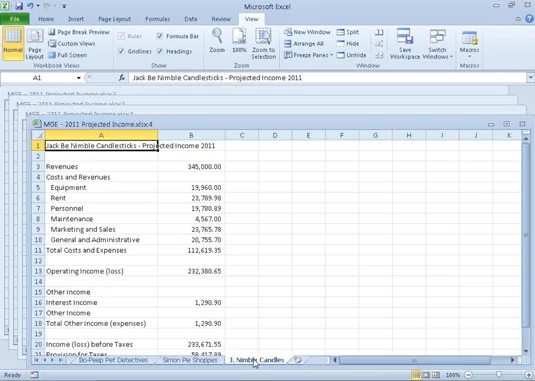Screen dimensions: 535x381
Task: Select Normal workbook view
Action: pos(13,43)
